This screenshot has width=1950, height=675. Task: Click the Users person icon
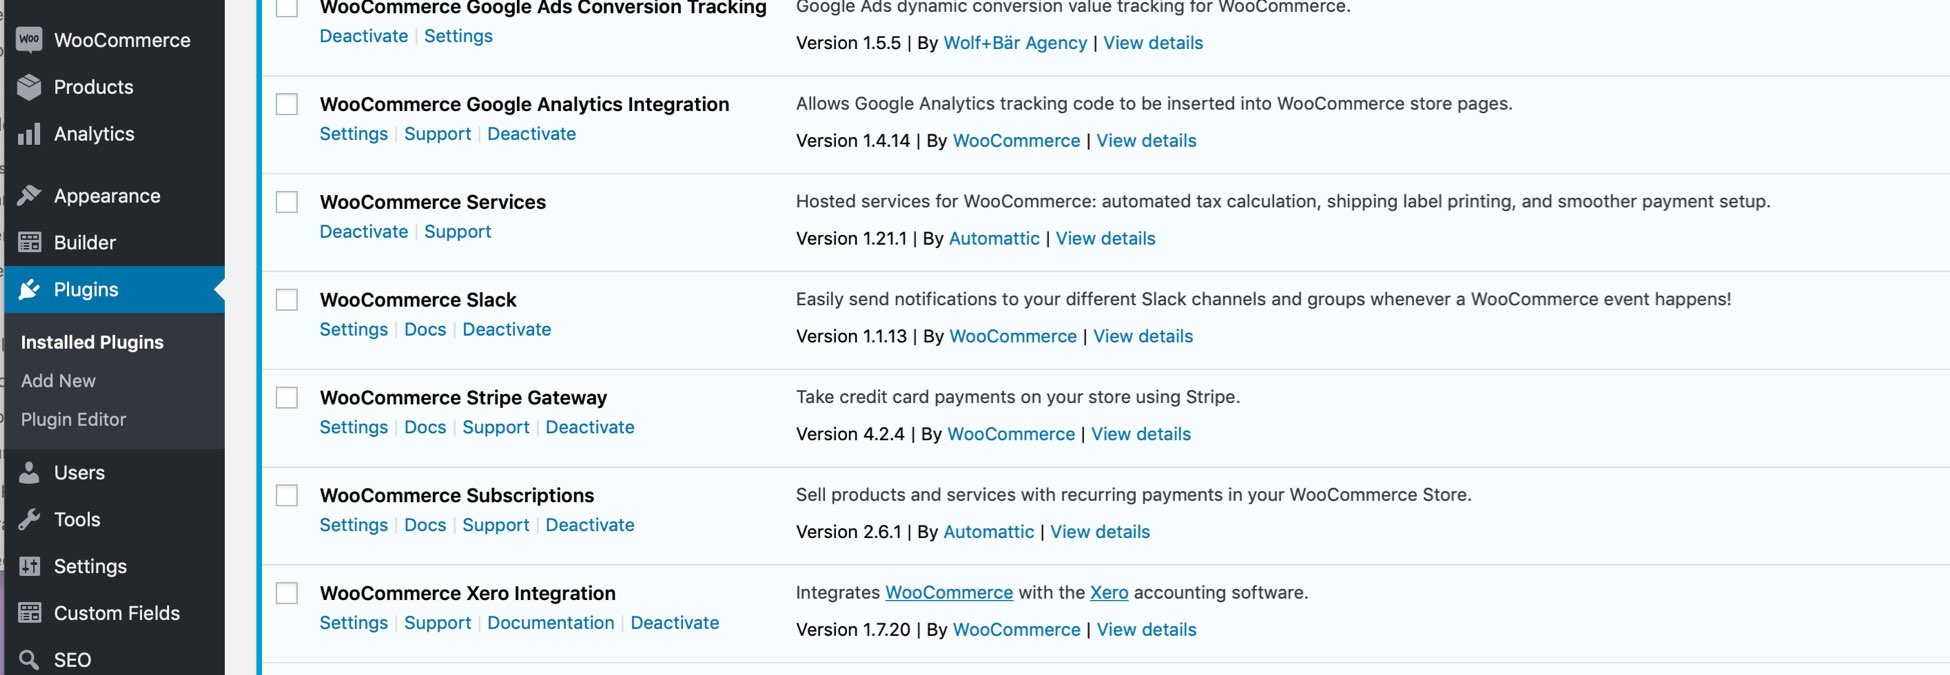[29, 472]
